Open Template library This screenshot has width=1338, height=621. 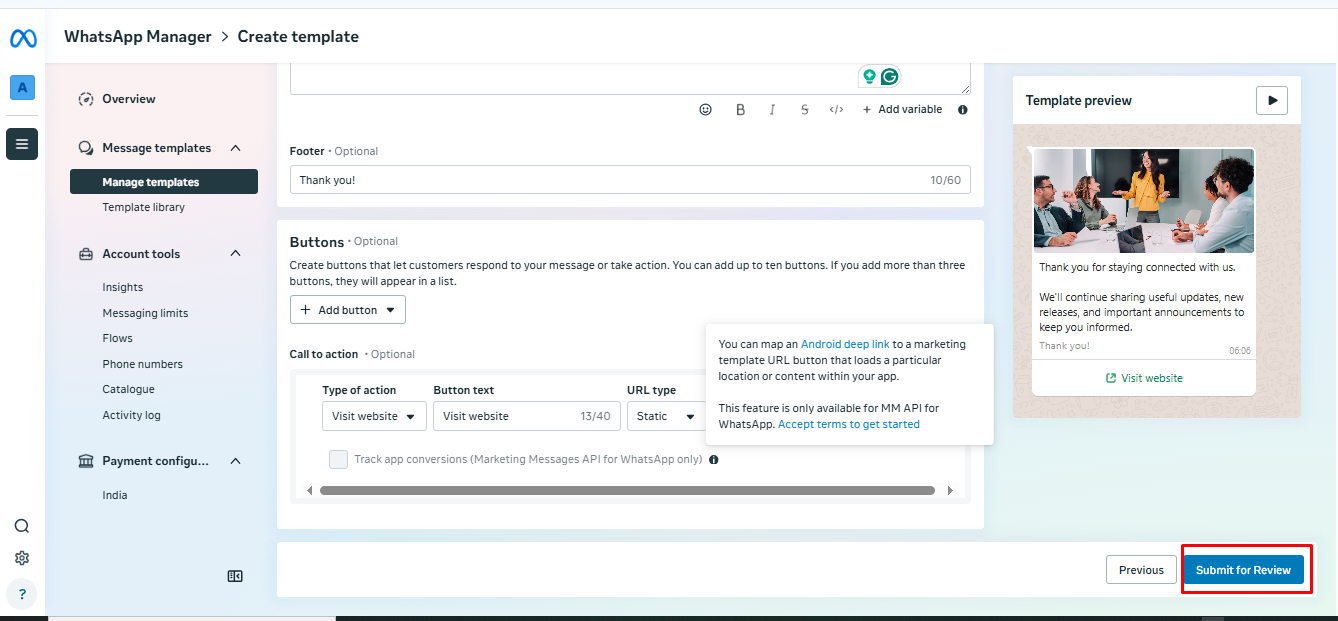144,207
